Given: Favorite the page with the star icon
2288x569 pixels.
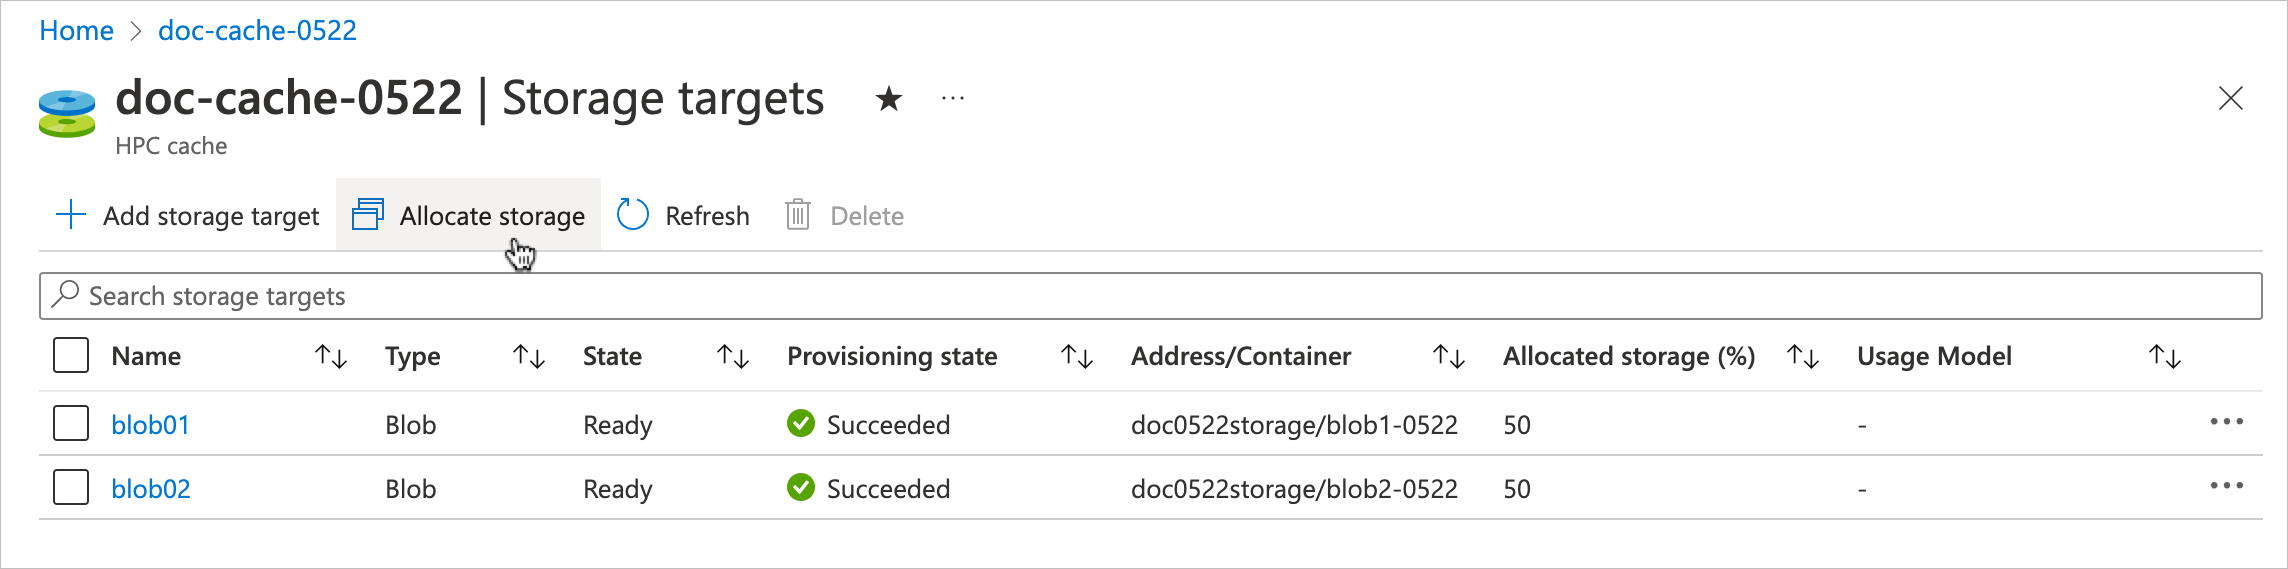Looking at the screenshot, I should [888, 99].
